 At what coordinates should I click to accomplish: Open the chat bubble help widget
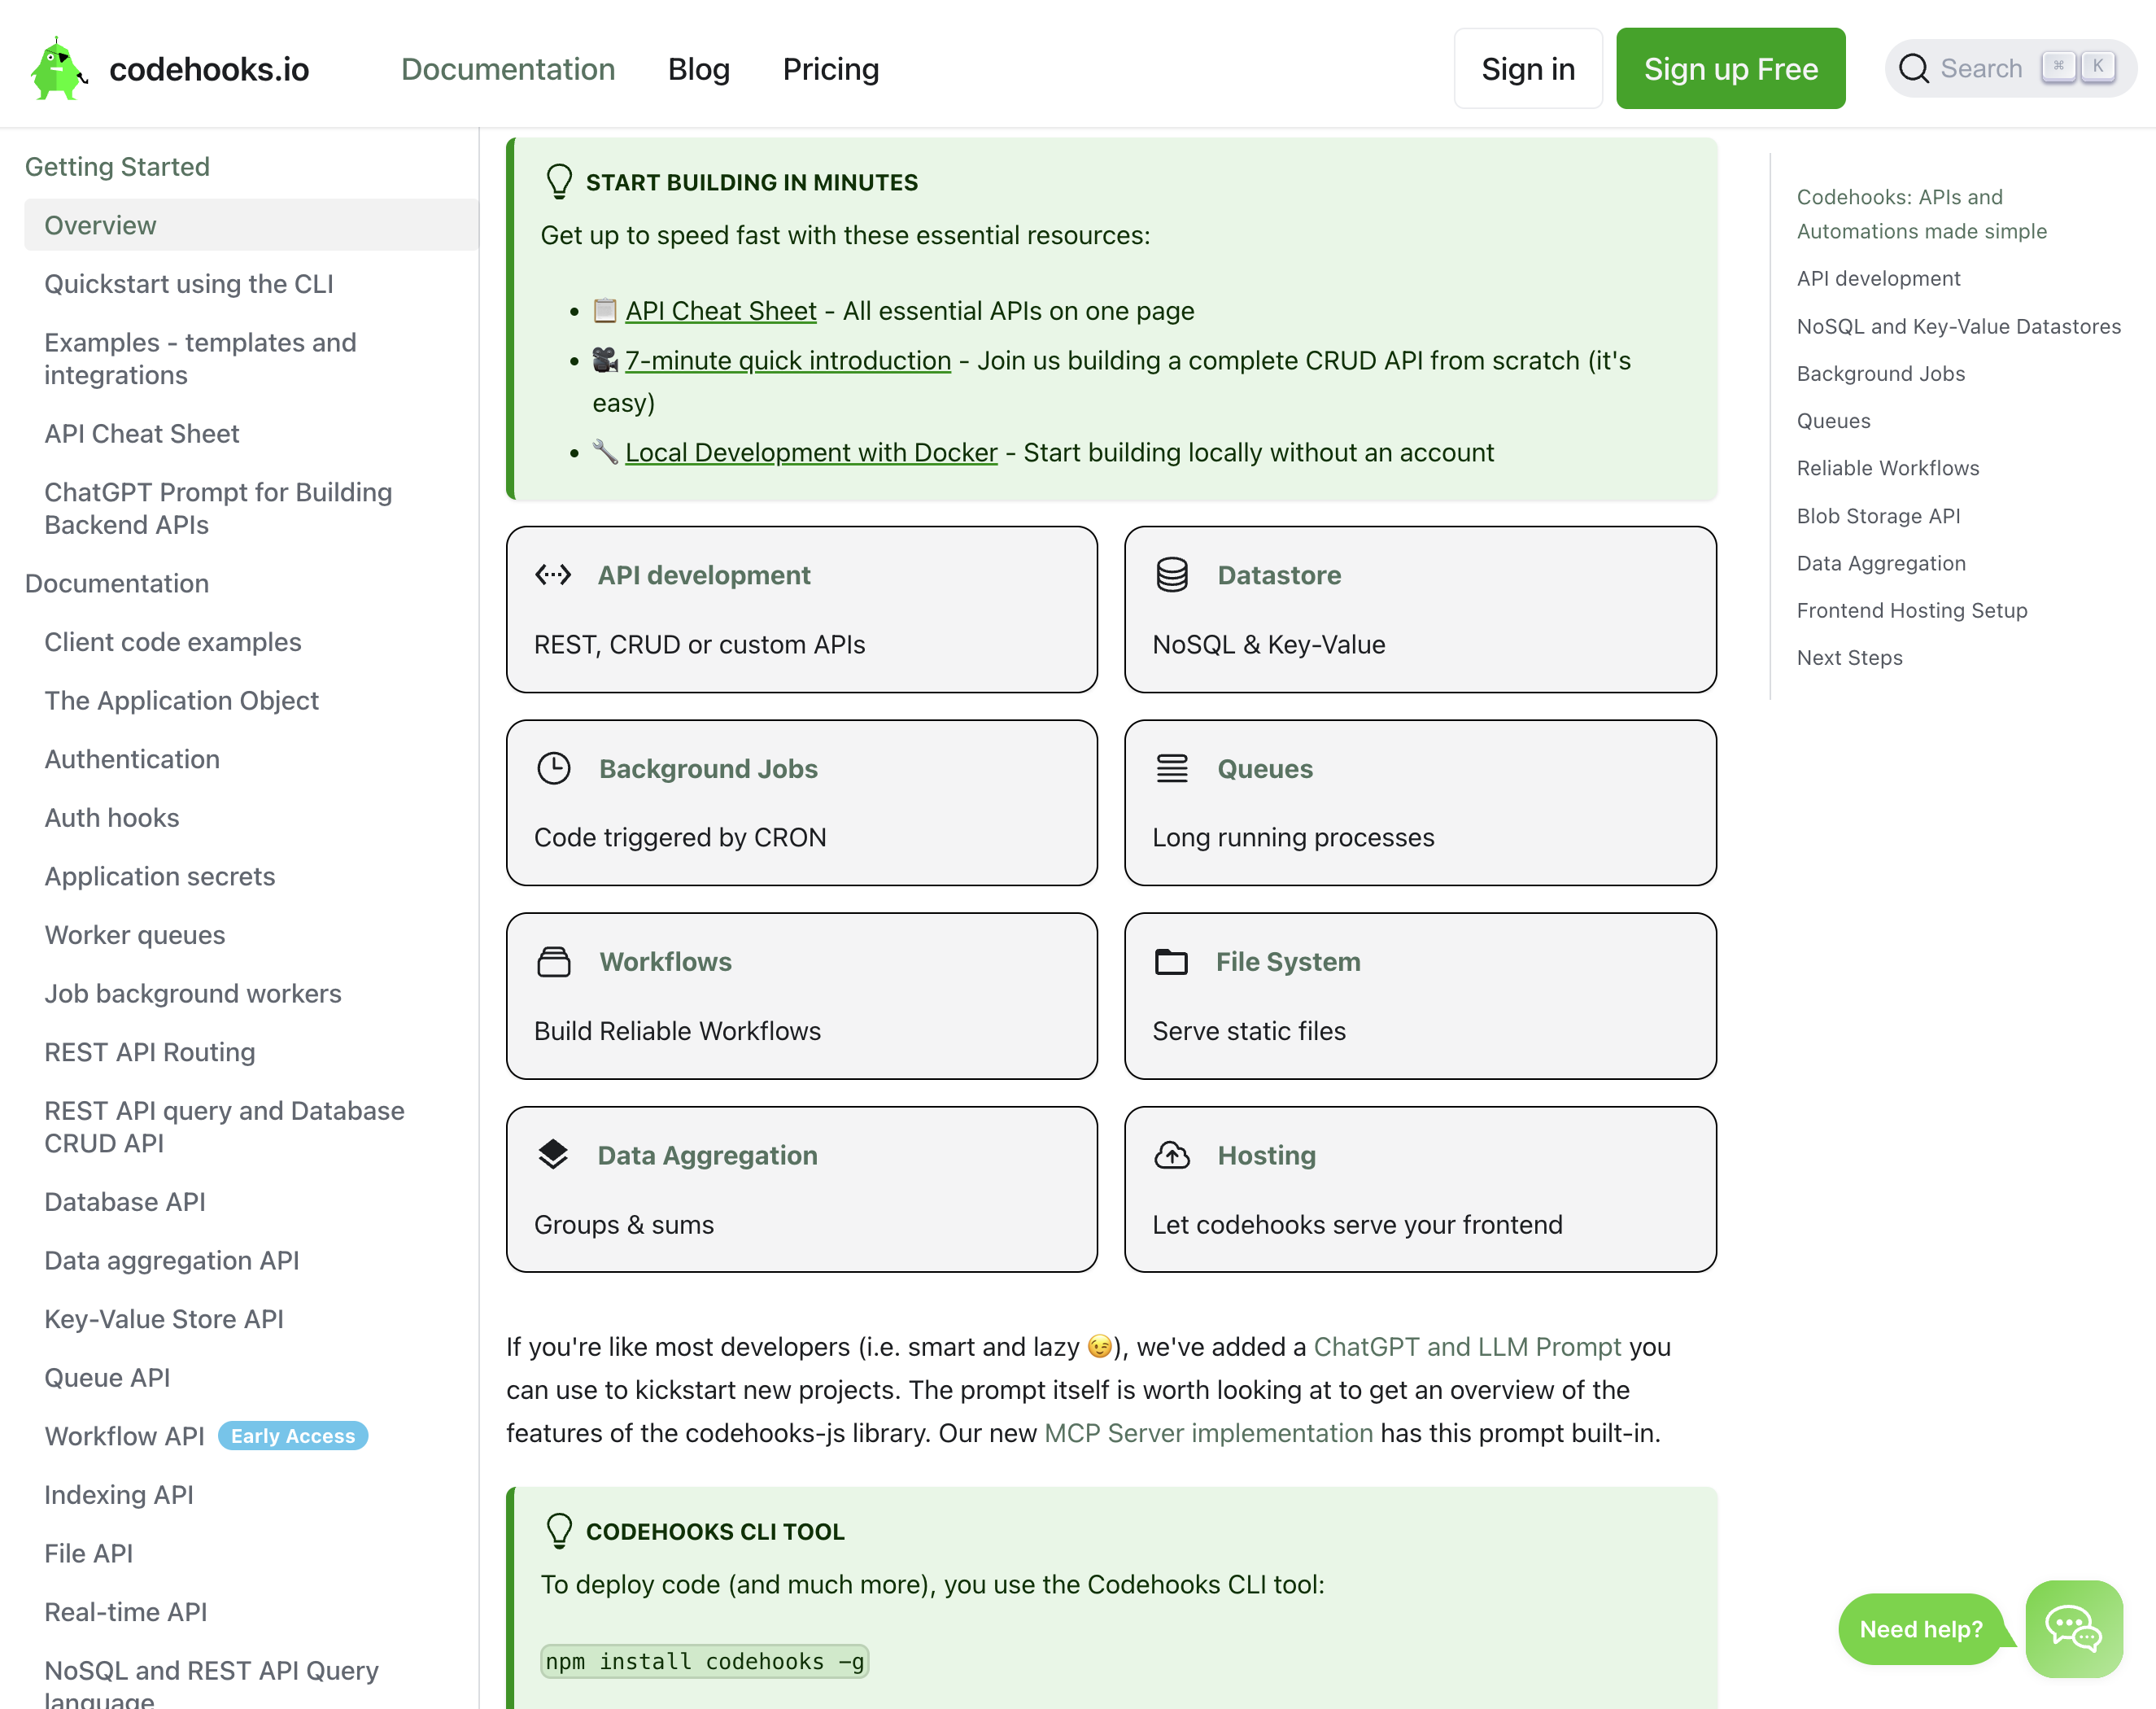2073,1628
